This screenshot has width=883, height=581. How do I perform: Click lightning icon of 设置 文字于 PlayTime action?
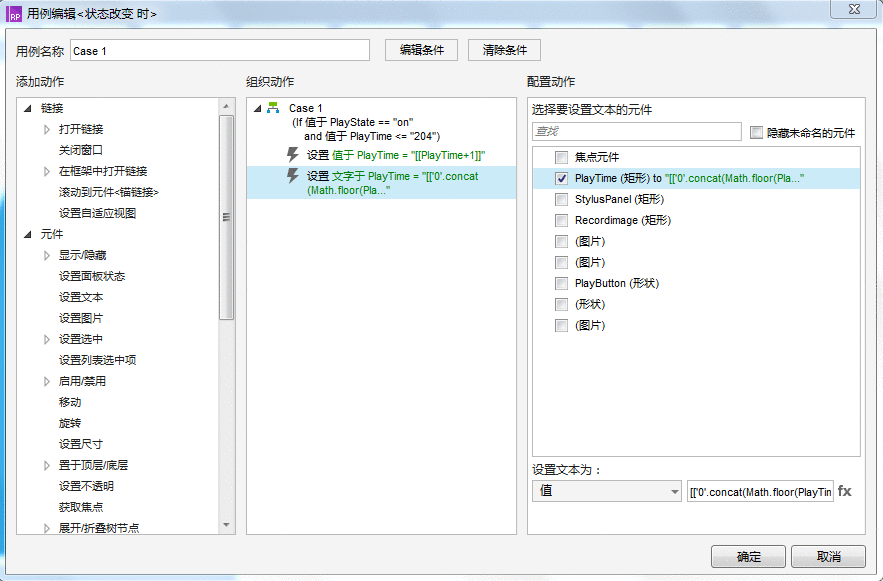(x=292, y=176)
